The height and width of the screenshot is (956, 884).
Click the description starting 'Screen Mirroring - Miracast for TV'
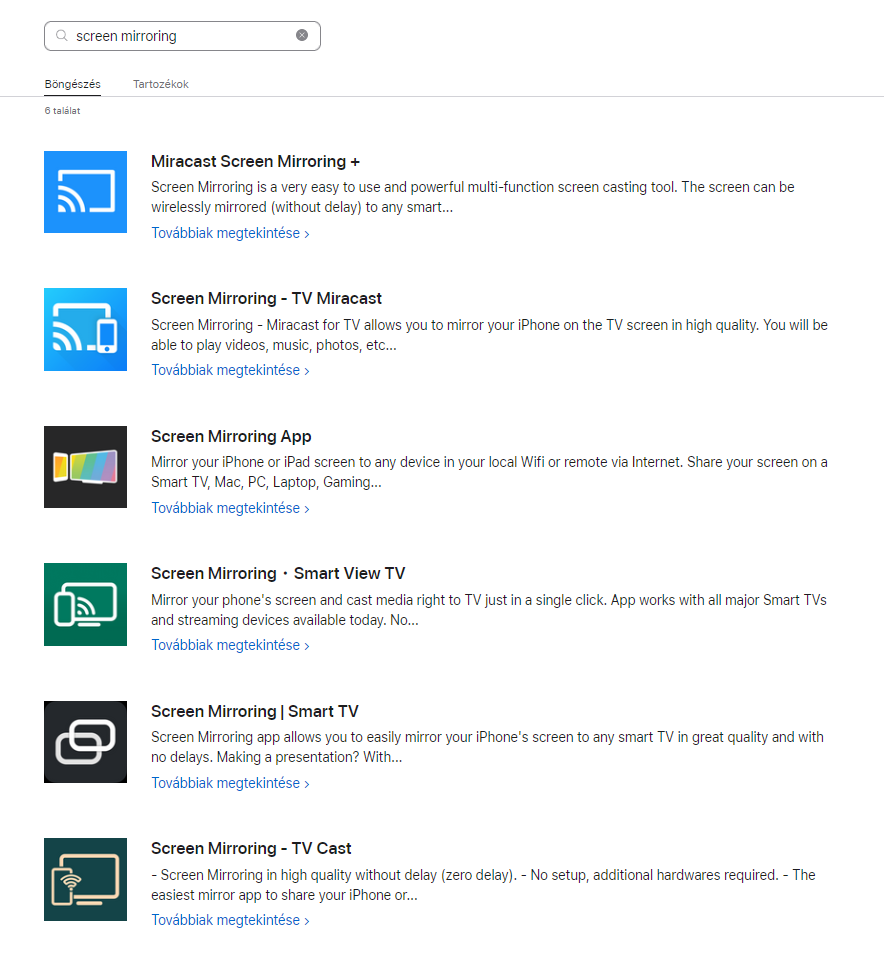pos(490,335)
